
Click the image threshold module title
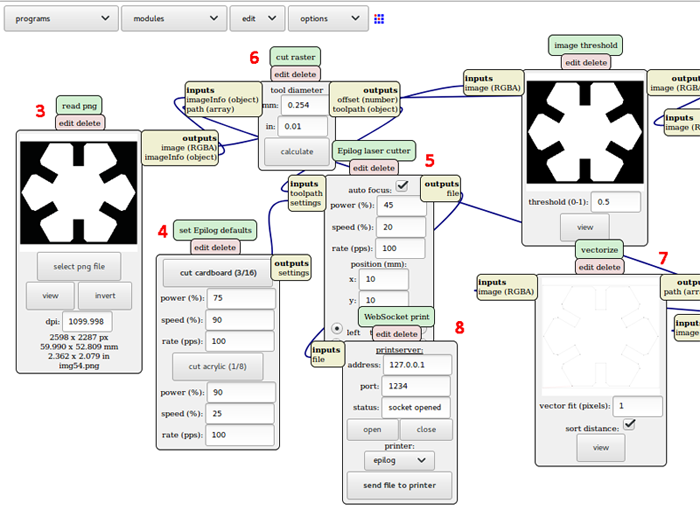(x=585, y=45)
